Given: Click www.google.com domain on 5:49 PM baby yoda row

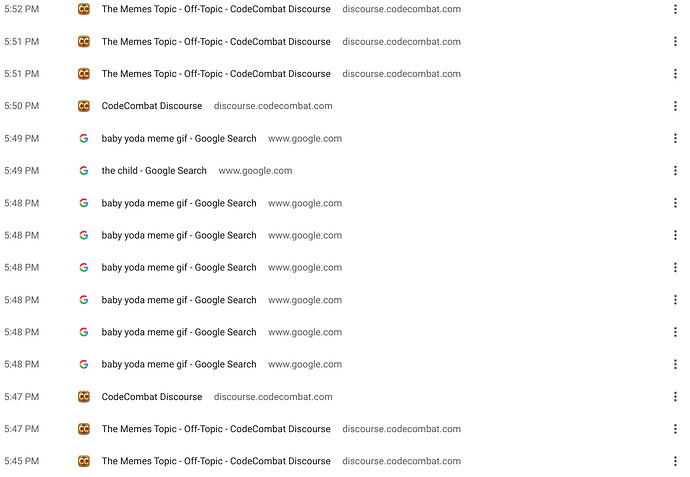Looking at the screenshot, I should pos(305,139).
